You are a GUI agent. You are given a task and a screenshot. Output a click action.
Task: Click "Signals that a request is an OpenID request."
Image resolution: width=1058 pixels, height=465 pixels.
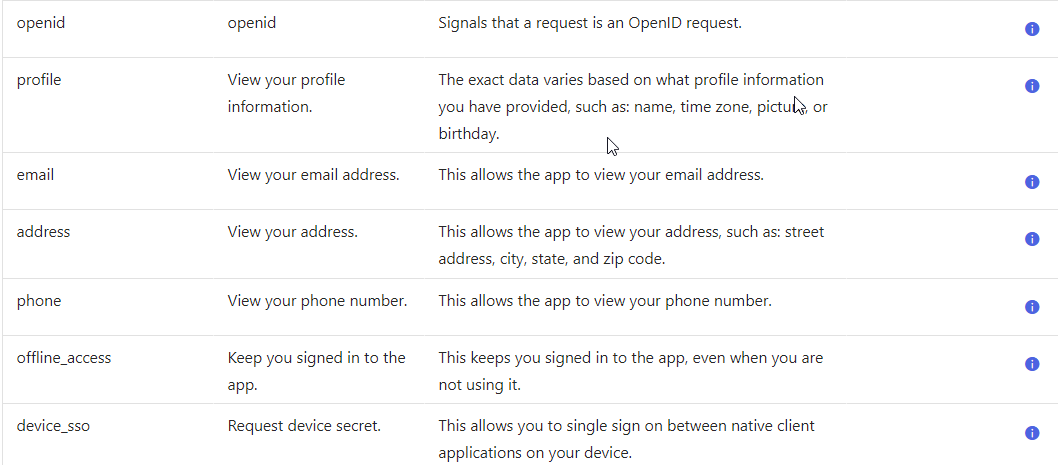590,22
